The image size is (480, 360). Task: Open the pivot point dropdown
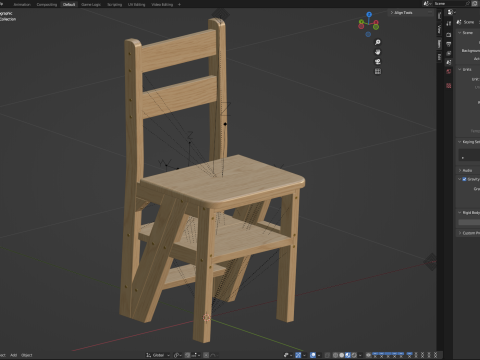[x=178, y=355]
